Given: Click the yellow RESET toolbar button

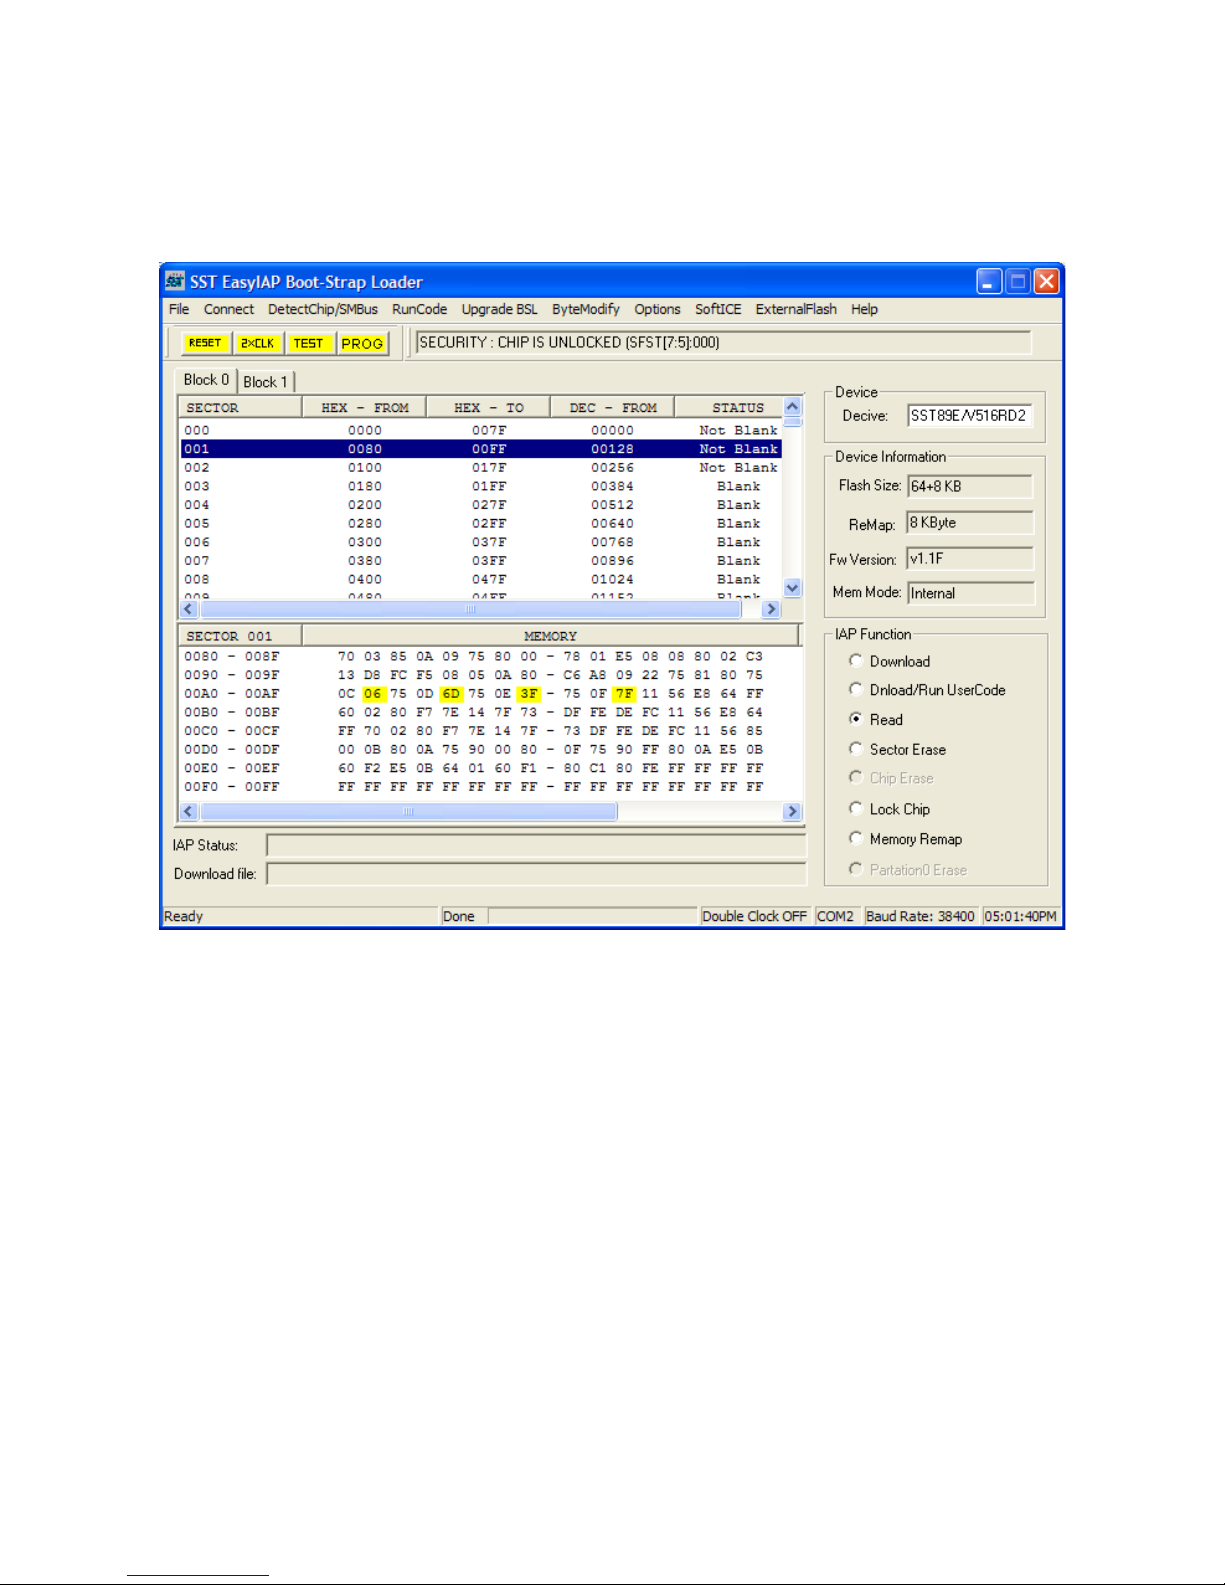Looking at the screenshot, I should (205, 343).
